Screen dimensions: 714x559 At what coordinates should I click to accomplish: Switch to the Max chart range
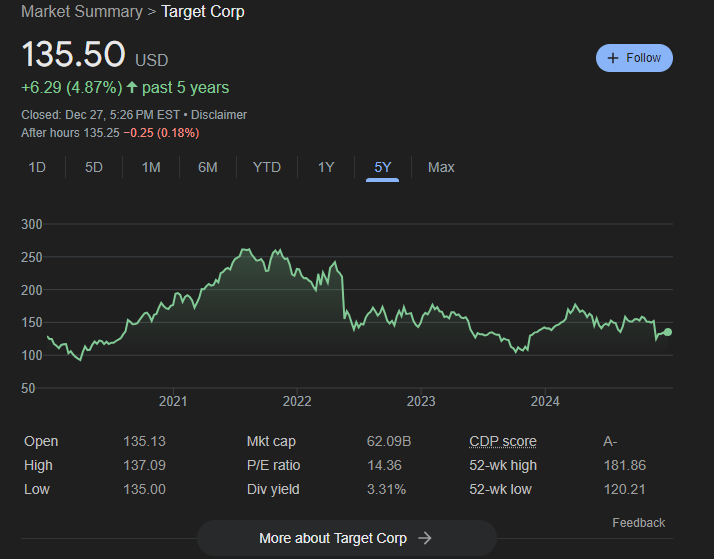pos(441,167)
